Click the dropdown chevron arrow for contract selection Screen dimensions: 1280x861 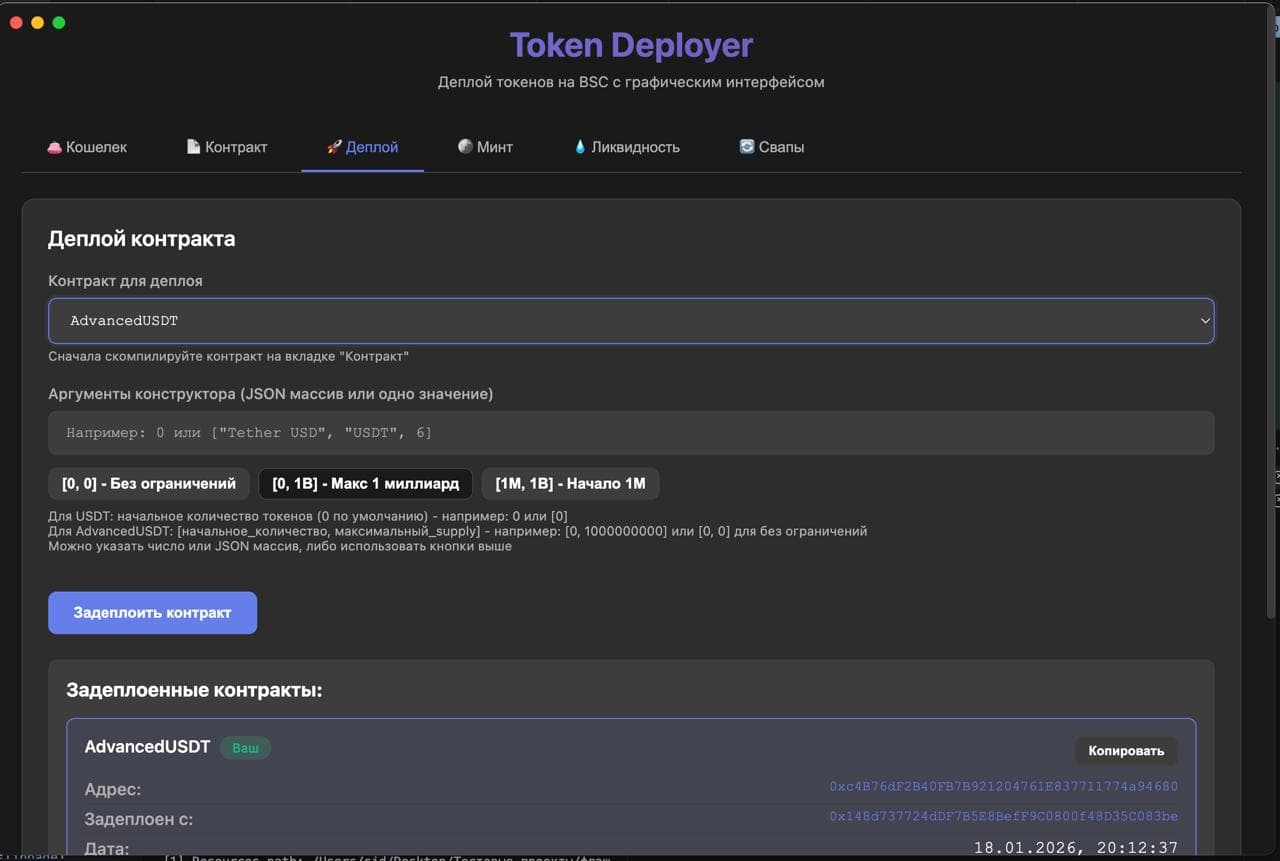pyautogui.click(x=1205, y=321)
